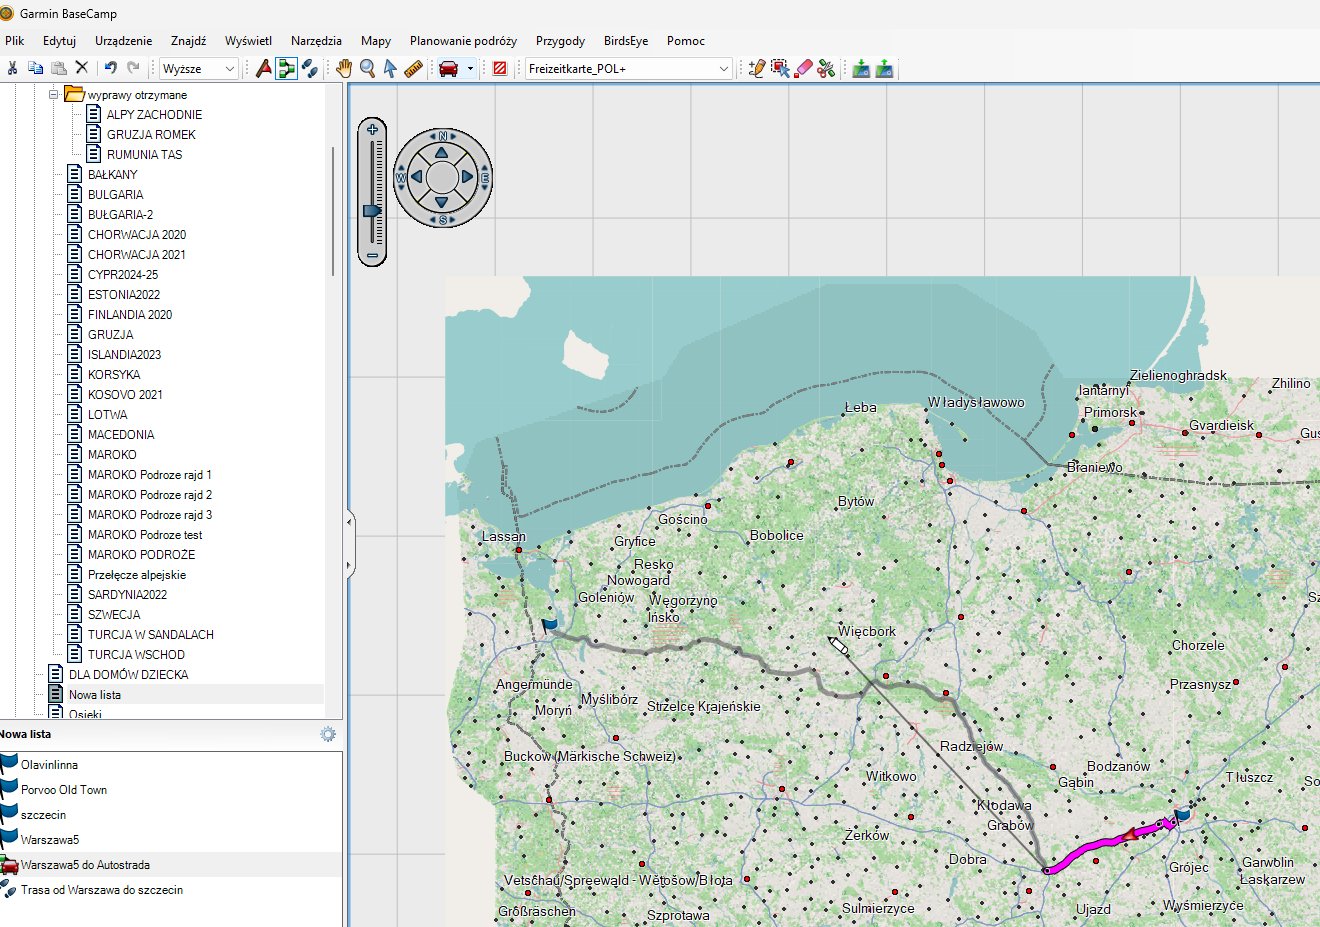
Task: Select the Hand pan tool
Action: pos(344,68)
